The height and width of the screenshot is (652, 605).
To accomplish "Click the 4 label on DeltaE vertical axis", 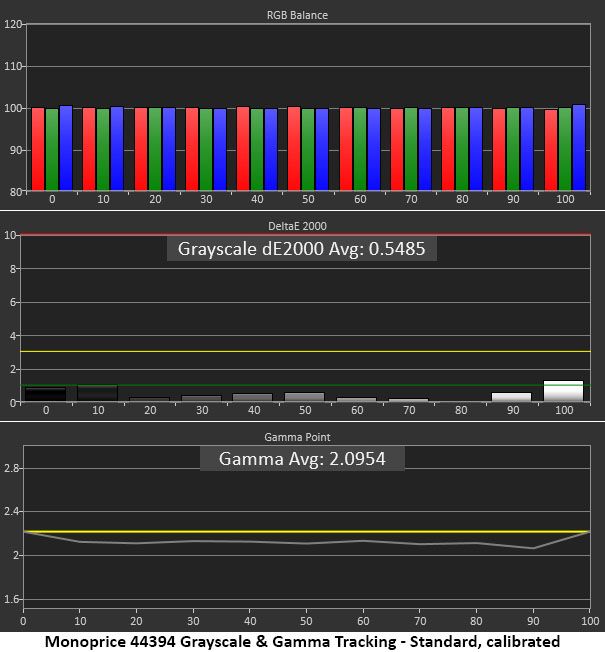I will [13, 336].
